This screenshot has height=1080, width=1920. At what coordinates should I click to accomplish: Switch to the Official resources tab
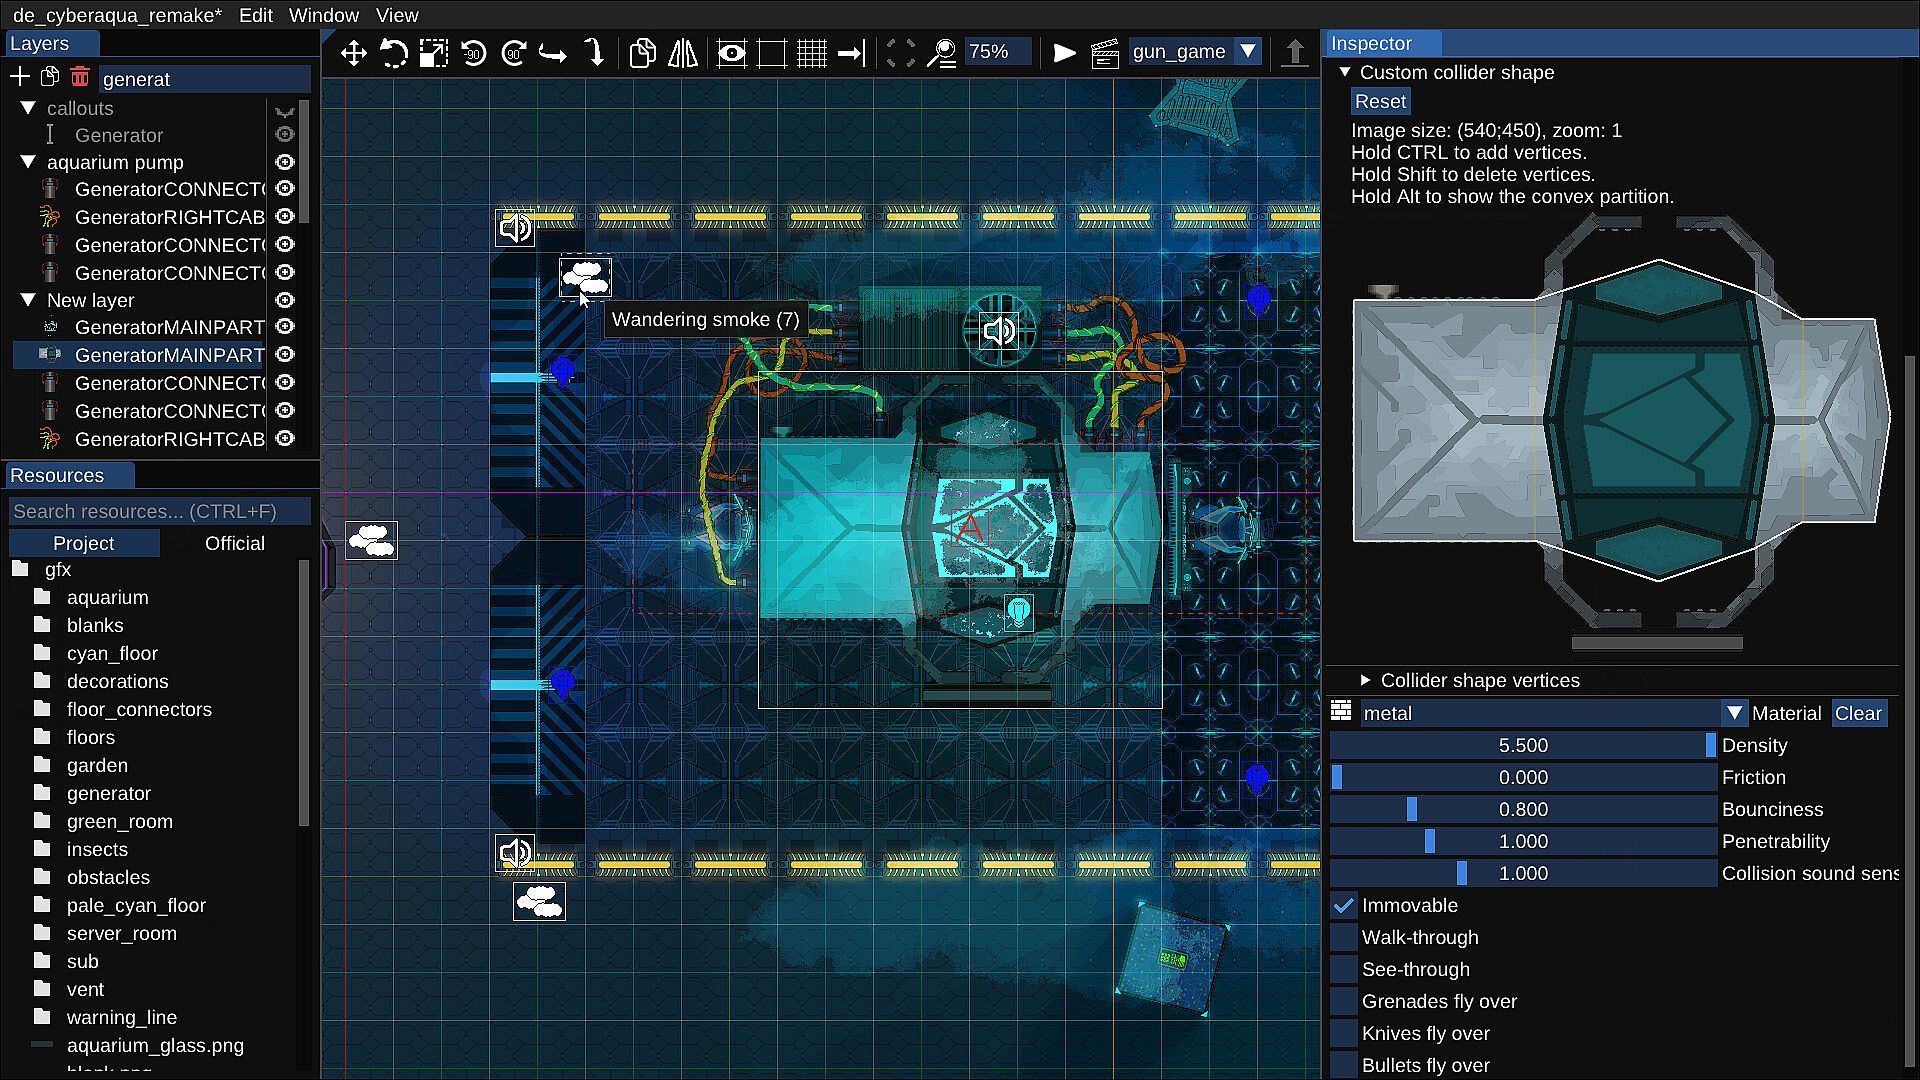(x=234, y=543)
